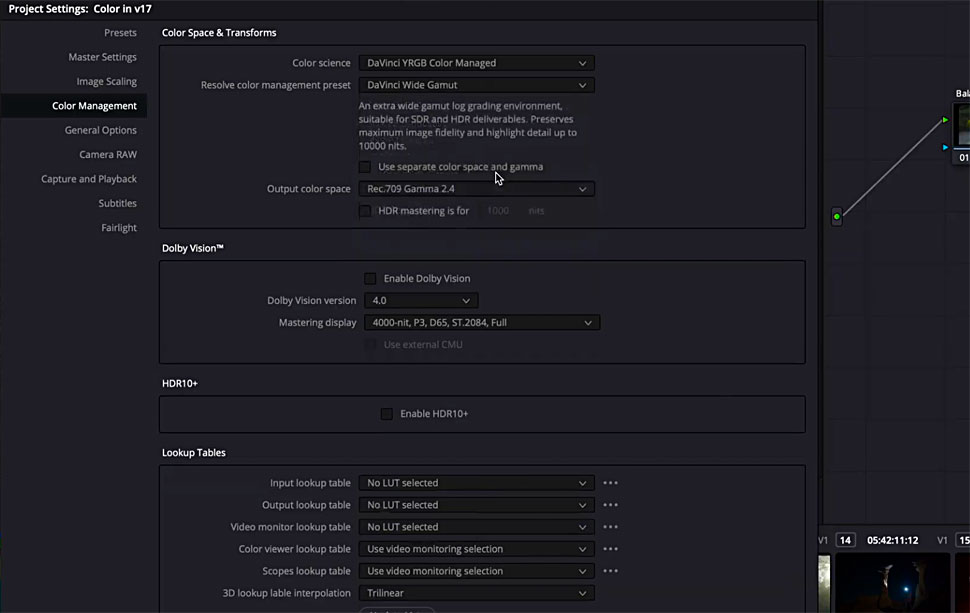Open the Output color space dropdown

[476, 189]
